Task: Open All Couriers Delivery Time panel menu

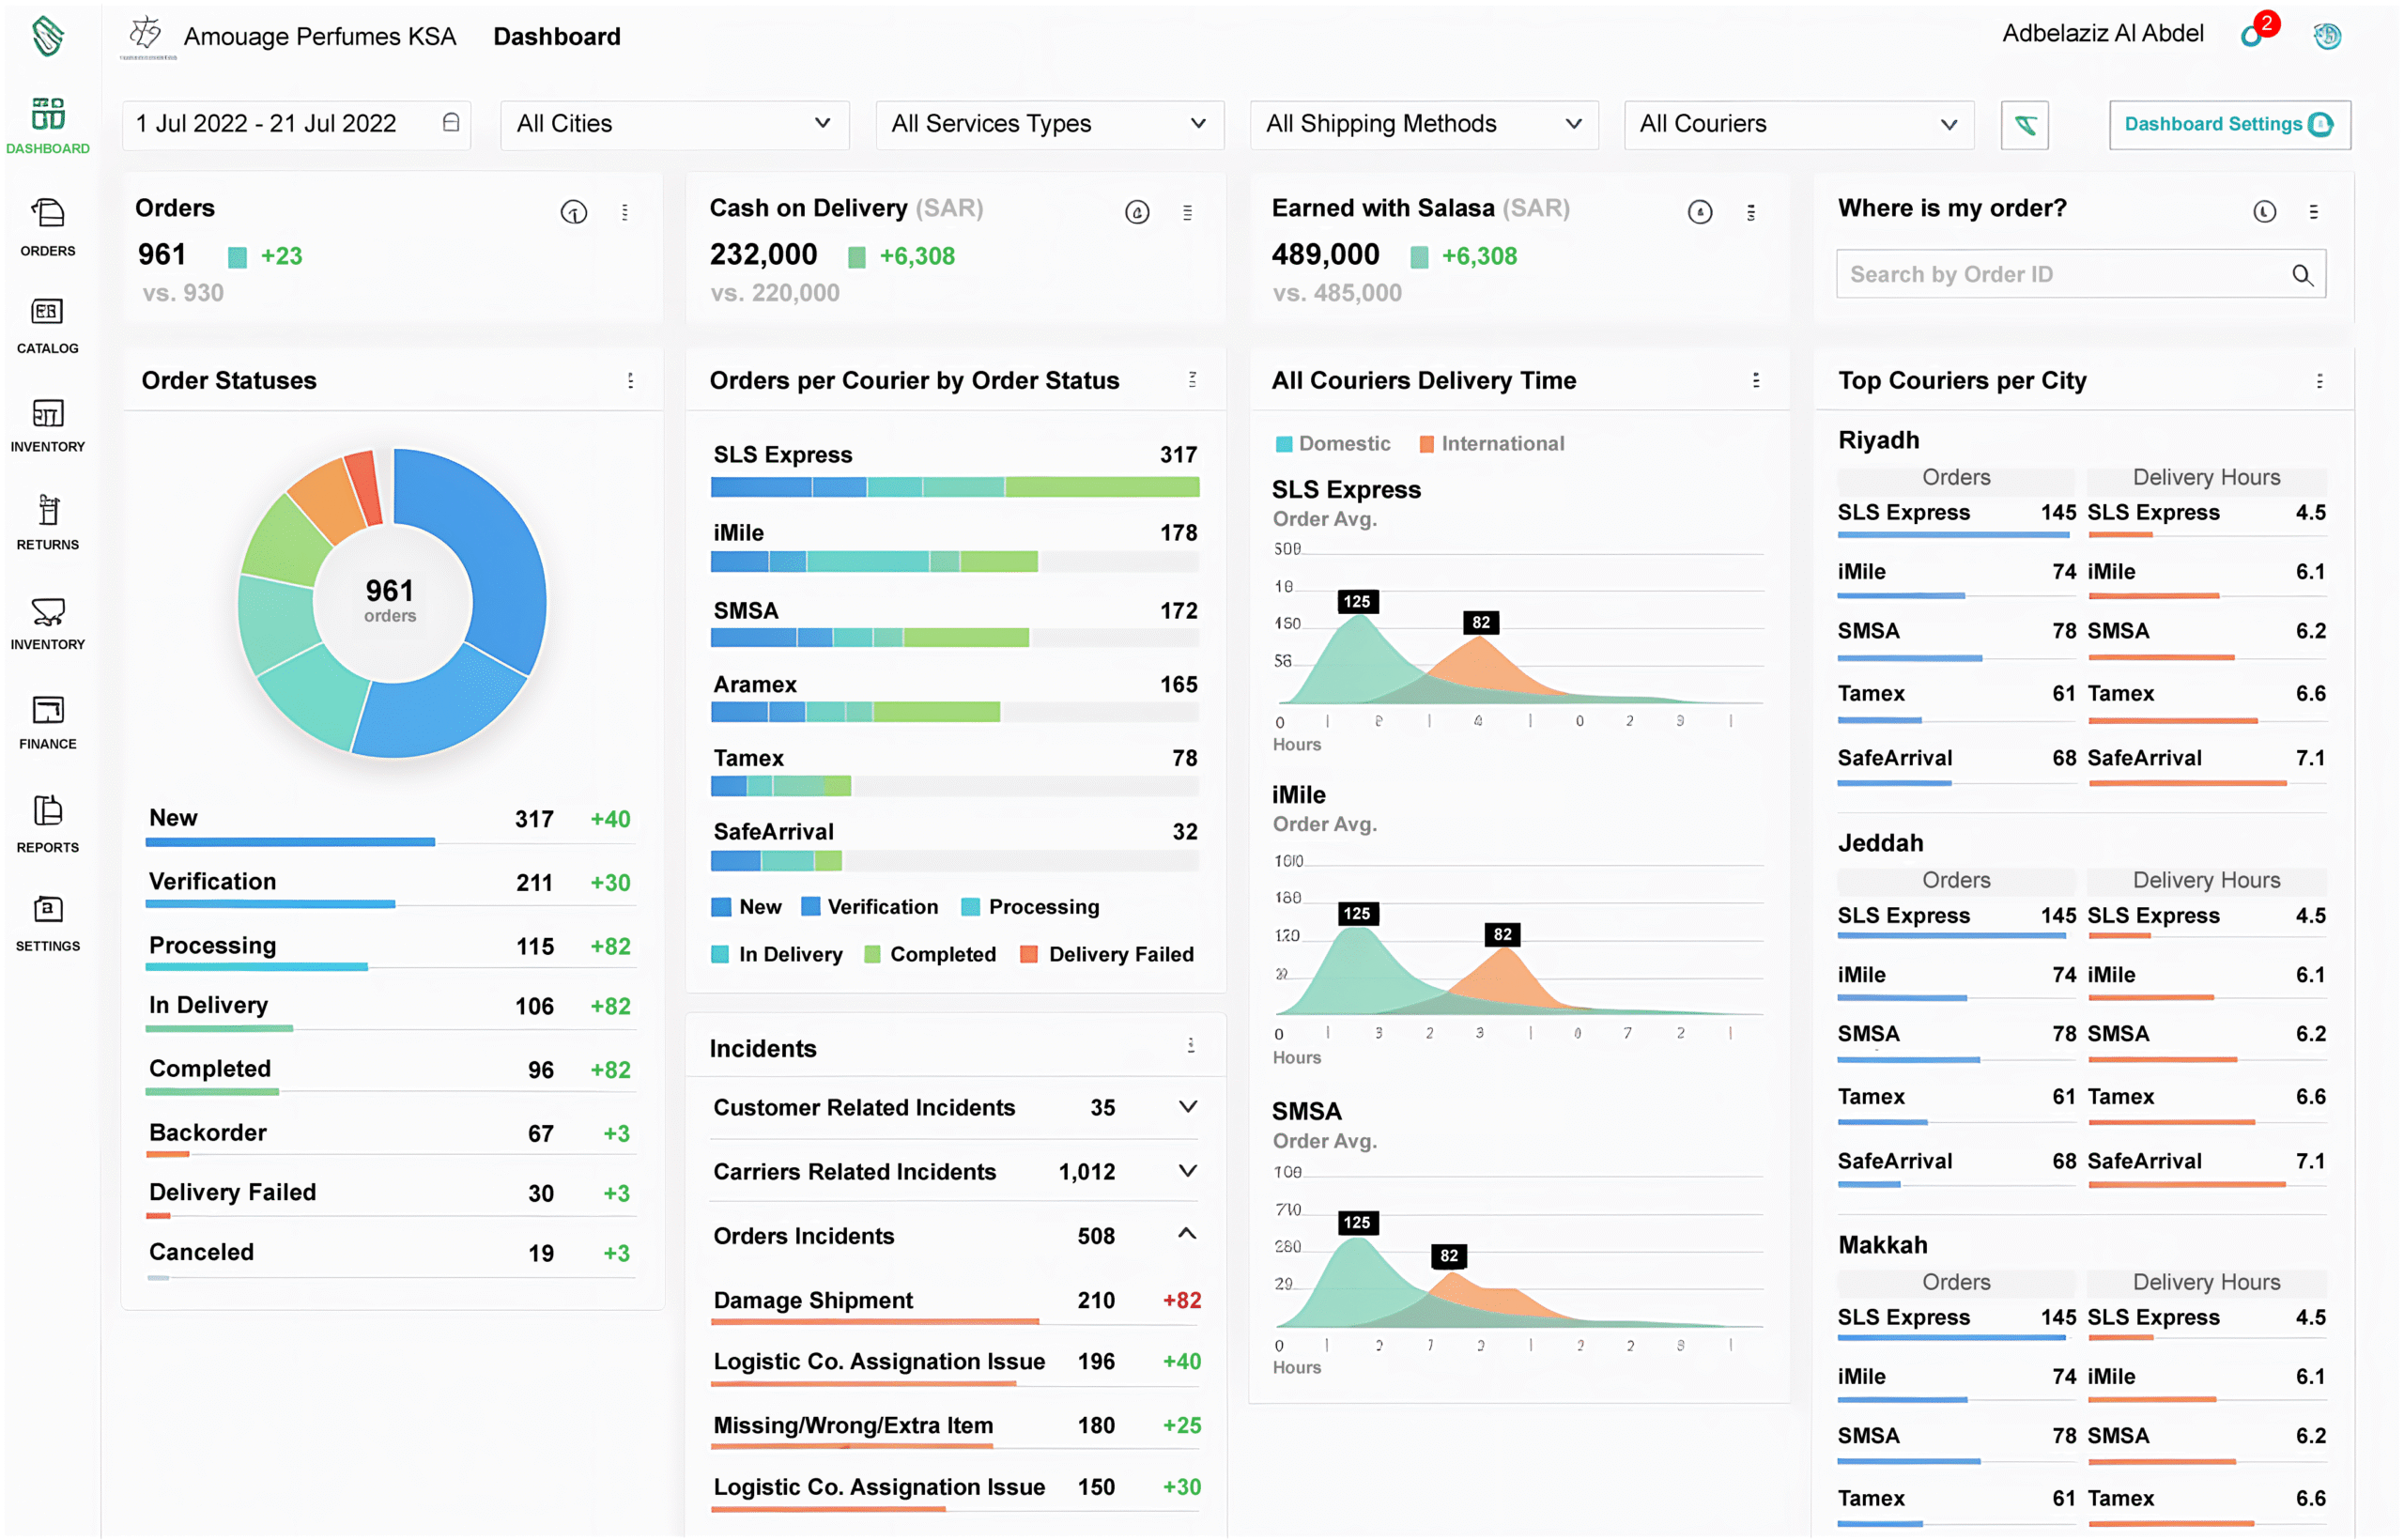Action: click(1755, 380)
